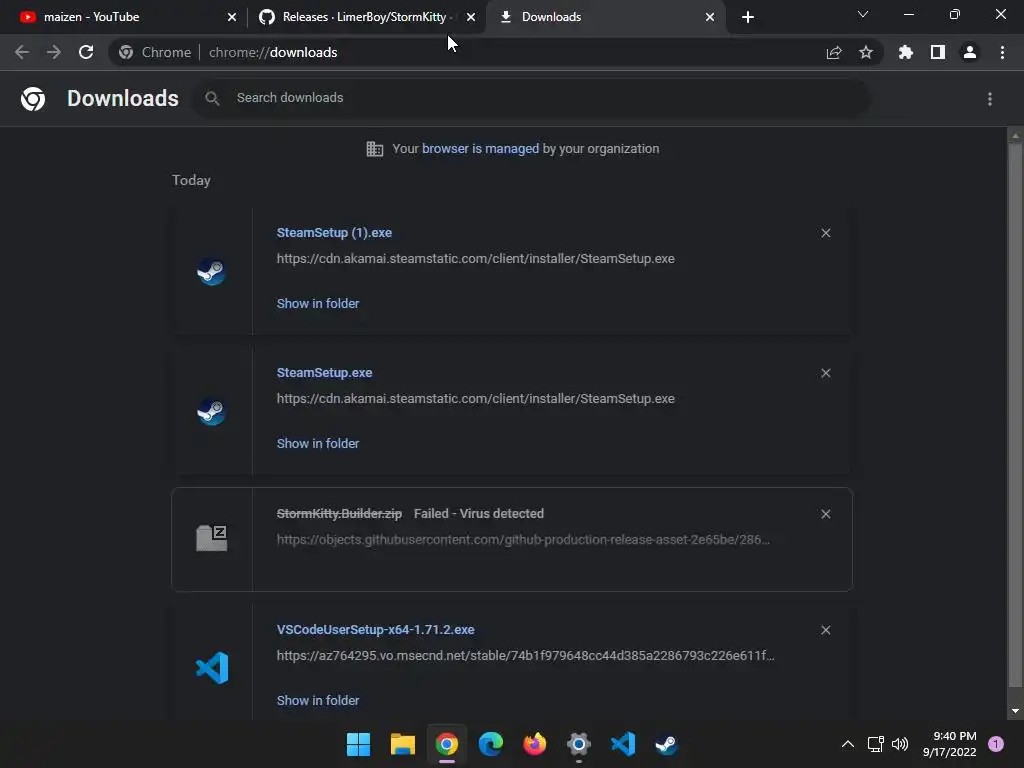1024x768 pixels.
Task: Click the downloads page vertical scrollbar
Action: [1015, 415]
